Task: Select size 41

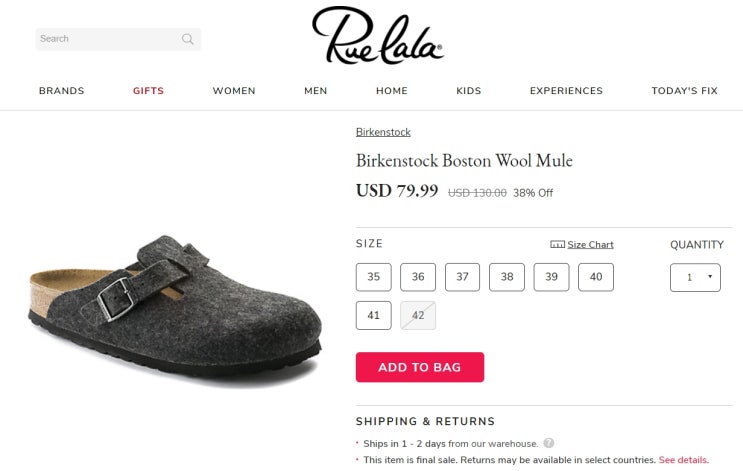Action: 374,315
